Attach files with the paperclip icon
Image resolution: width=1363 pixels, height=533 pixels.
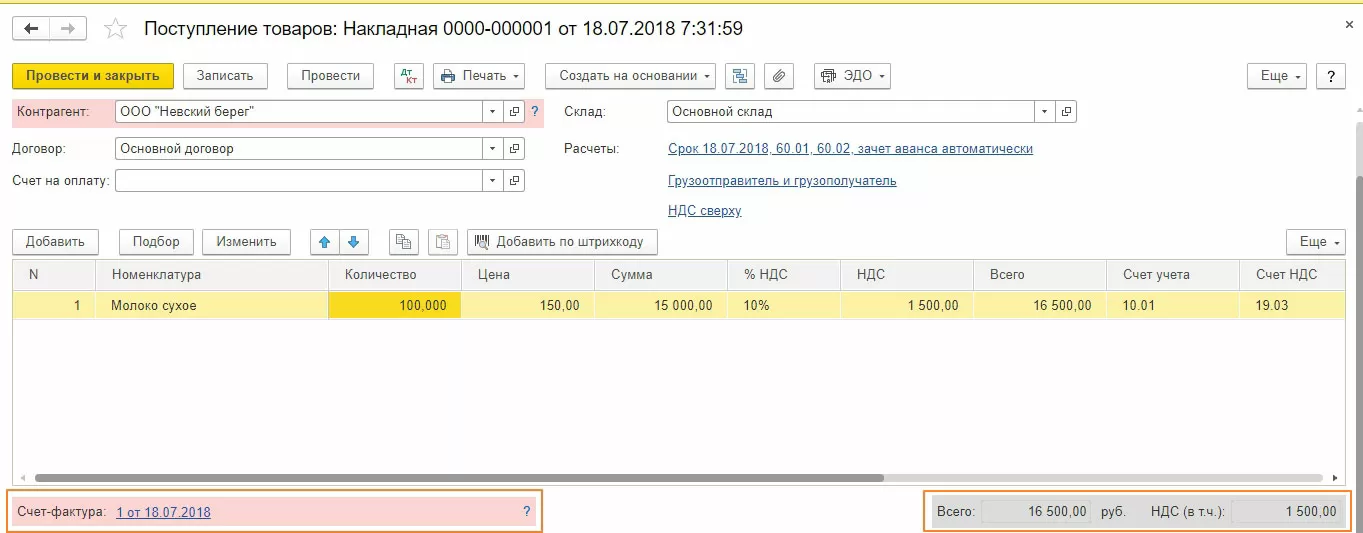pos(779,76)
